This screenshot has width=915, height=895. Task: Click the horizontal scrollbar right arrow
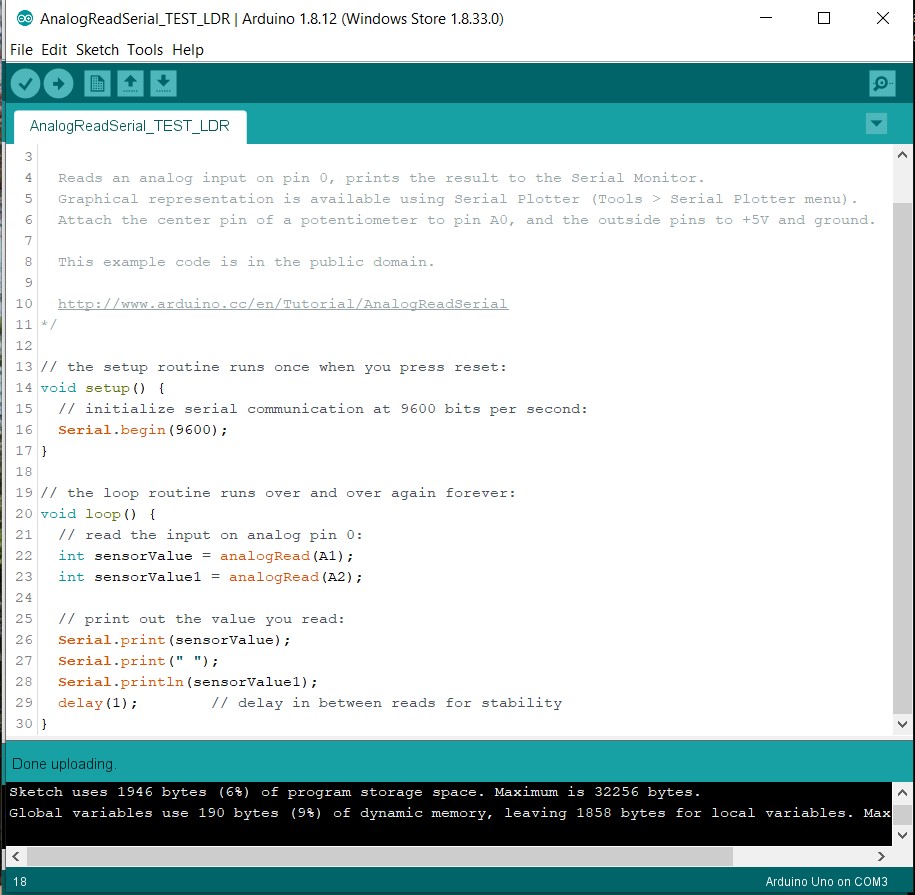coord(881,856)
